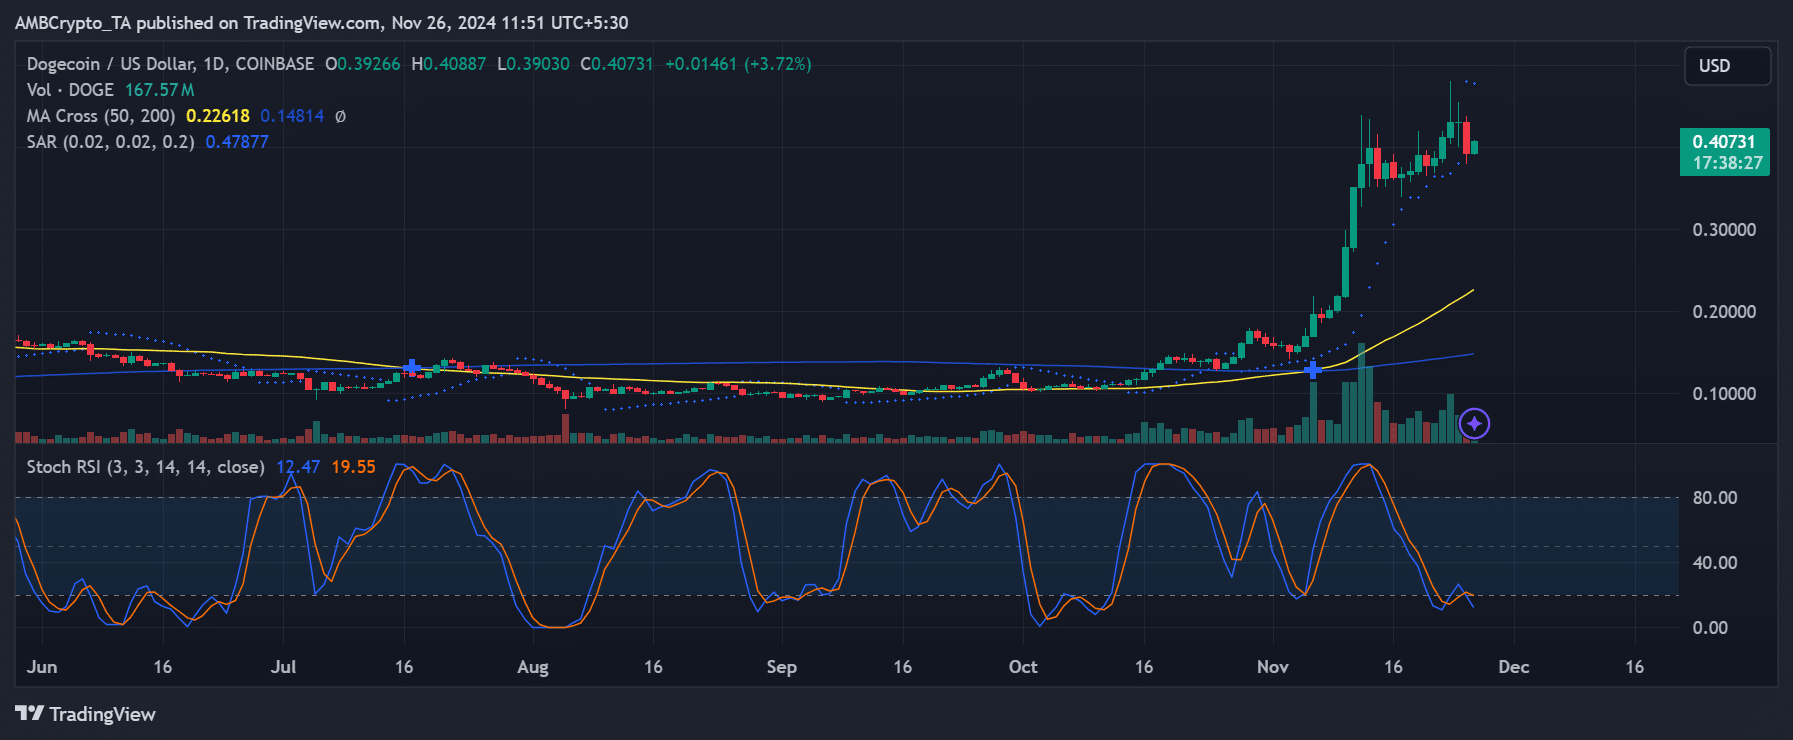This screenshot has width=1793, height=740.
Task: Click the Nov date label
Action: [1273, 667]
